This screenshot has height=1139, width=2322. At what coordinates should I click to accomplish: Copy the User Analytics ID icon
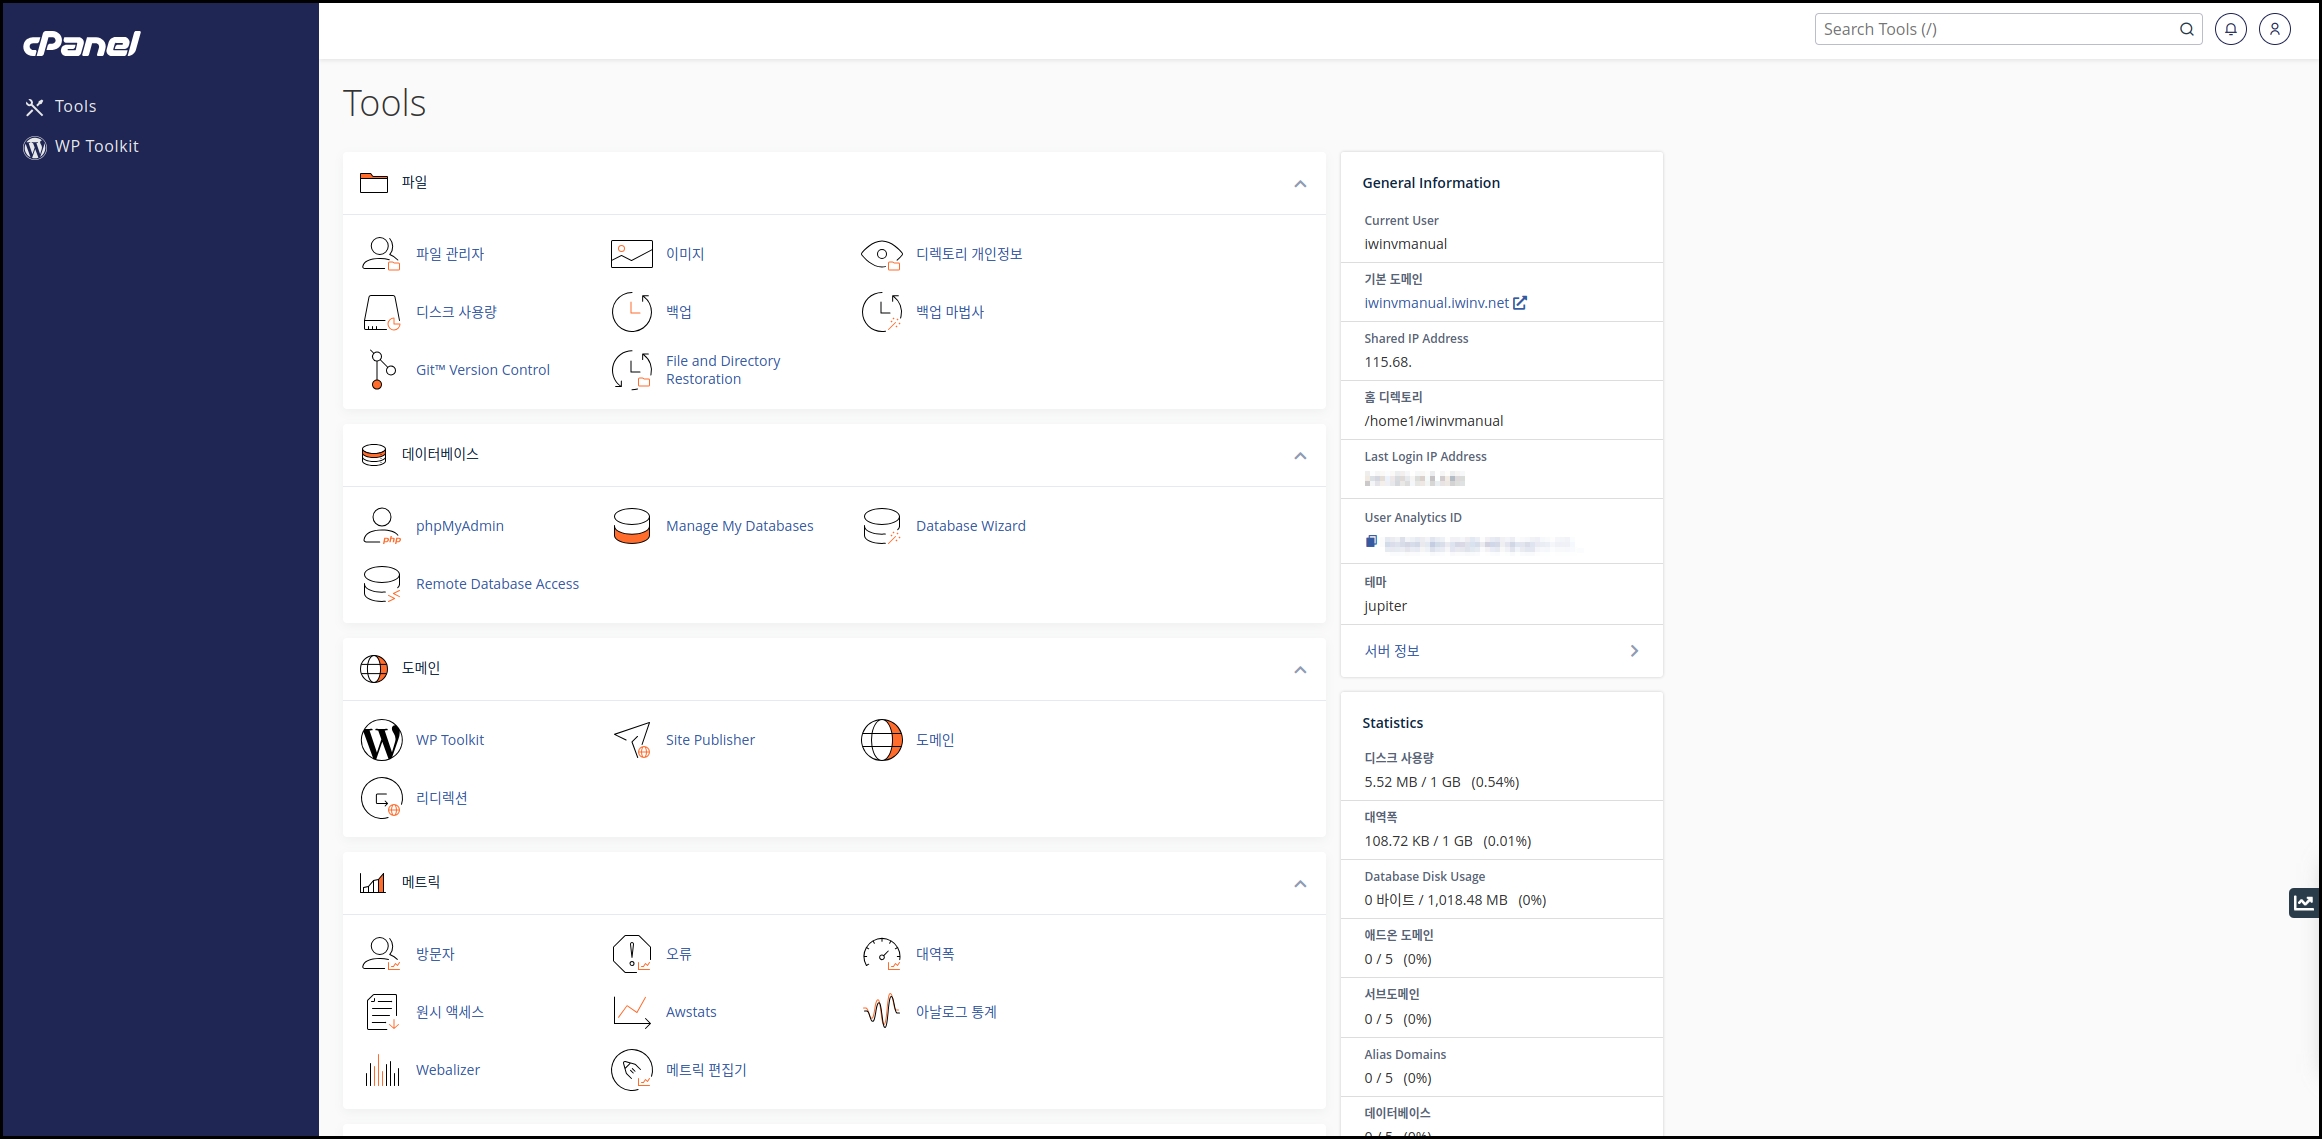[x=1371, y=542]
